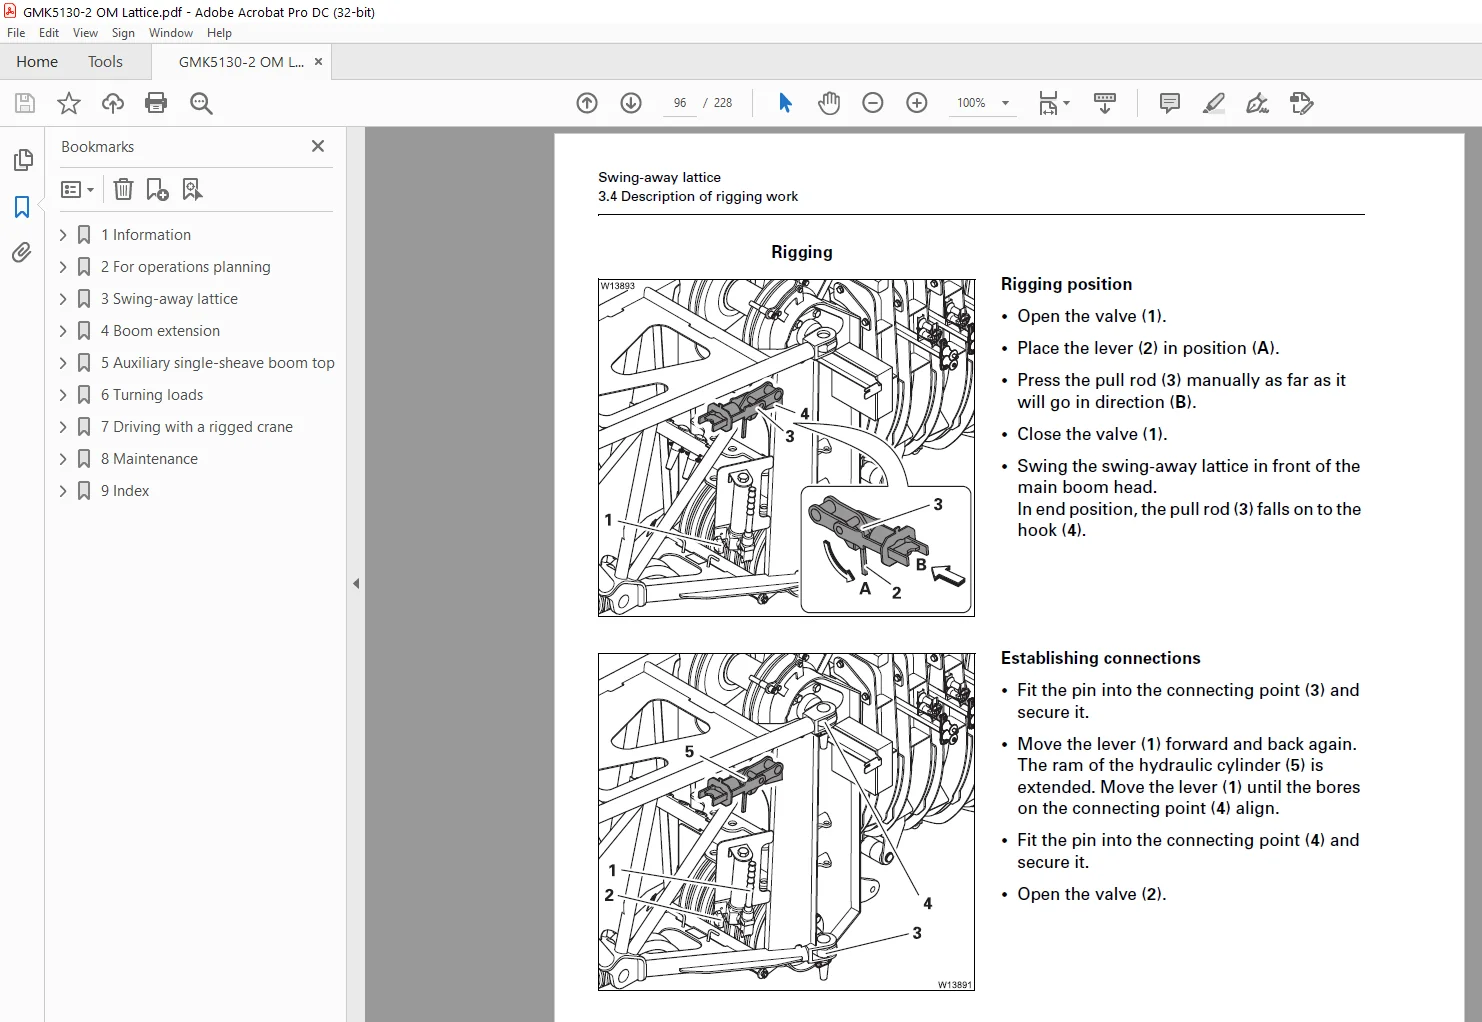Open the Find text magnifier tool
Image resolution: width=1482 pixels, height=1022 pixels.
coord(201,103)
